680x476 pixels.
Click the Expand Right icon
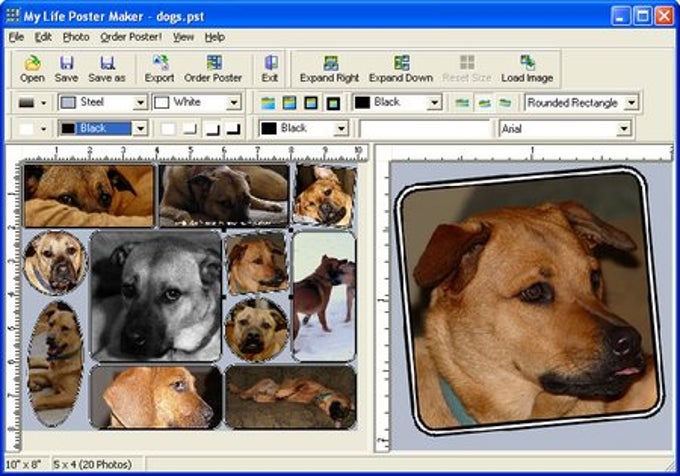tap(330, 68)
